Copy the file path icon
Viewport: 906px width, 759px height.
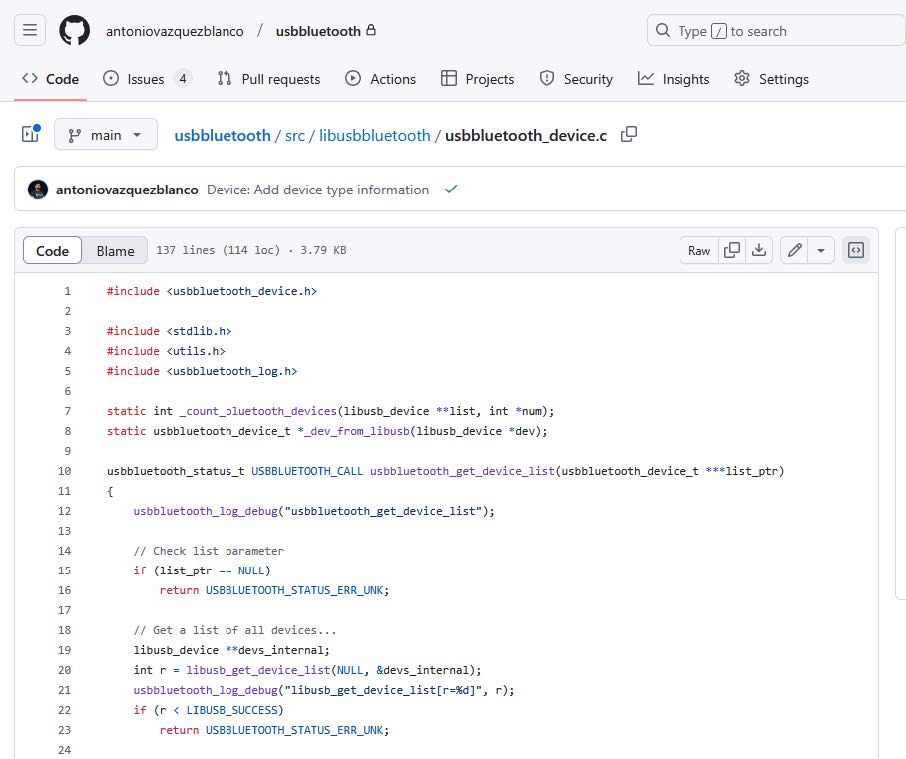[x=629, y=135]
